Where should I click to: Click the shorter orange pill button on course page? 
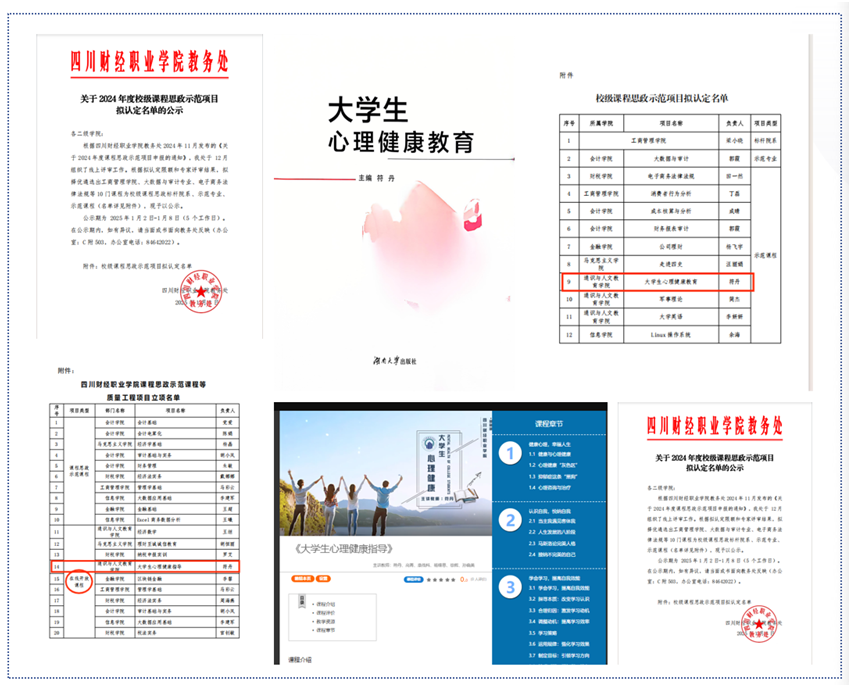click(x=323, y=578)
